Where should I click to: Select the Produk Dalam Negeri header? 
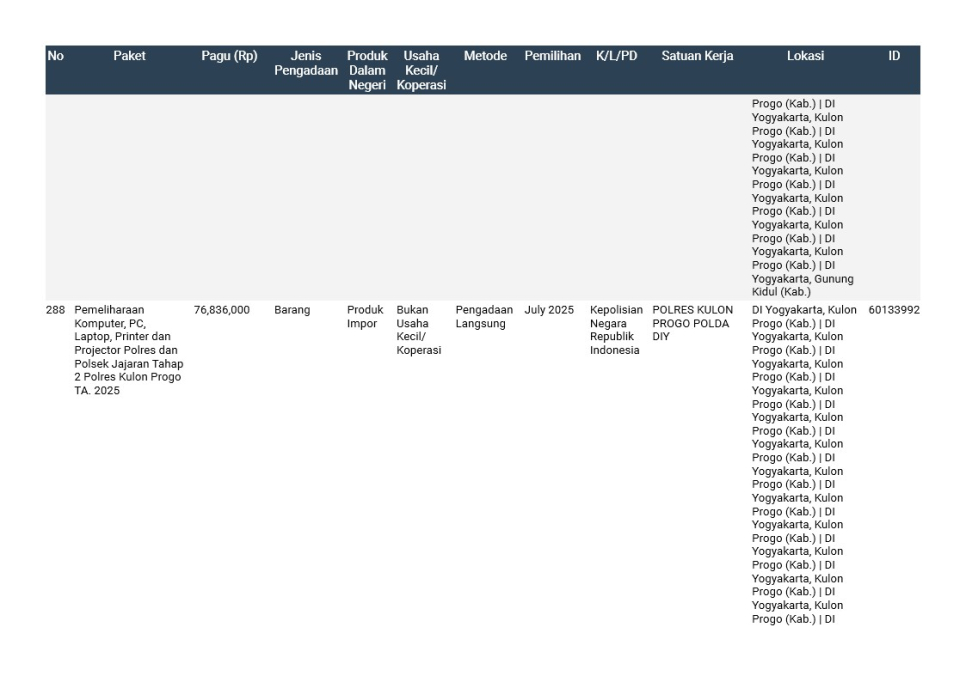[x=367, y=70]
